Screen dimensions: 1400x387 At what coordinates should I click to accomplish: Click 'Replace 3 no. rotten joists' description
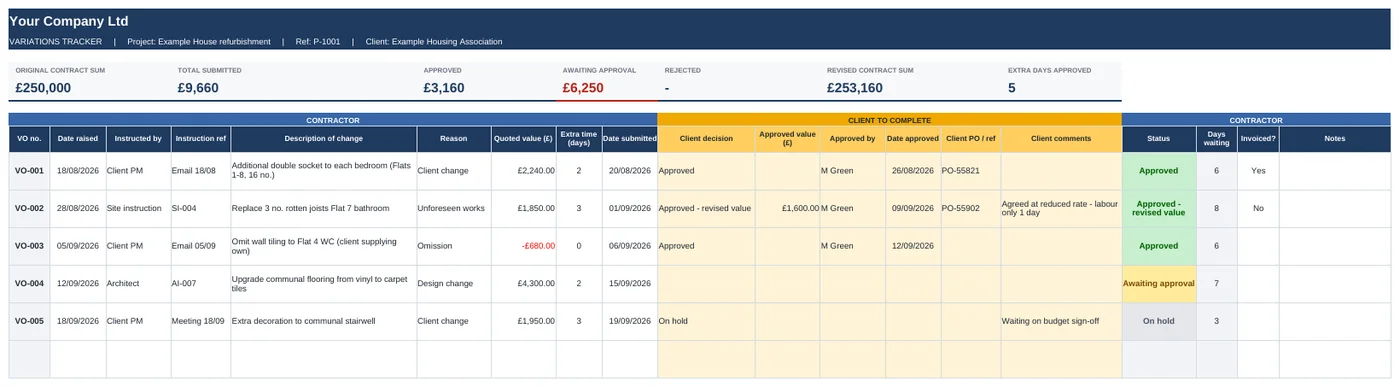point(323,209)
